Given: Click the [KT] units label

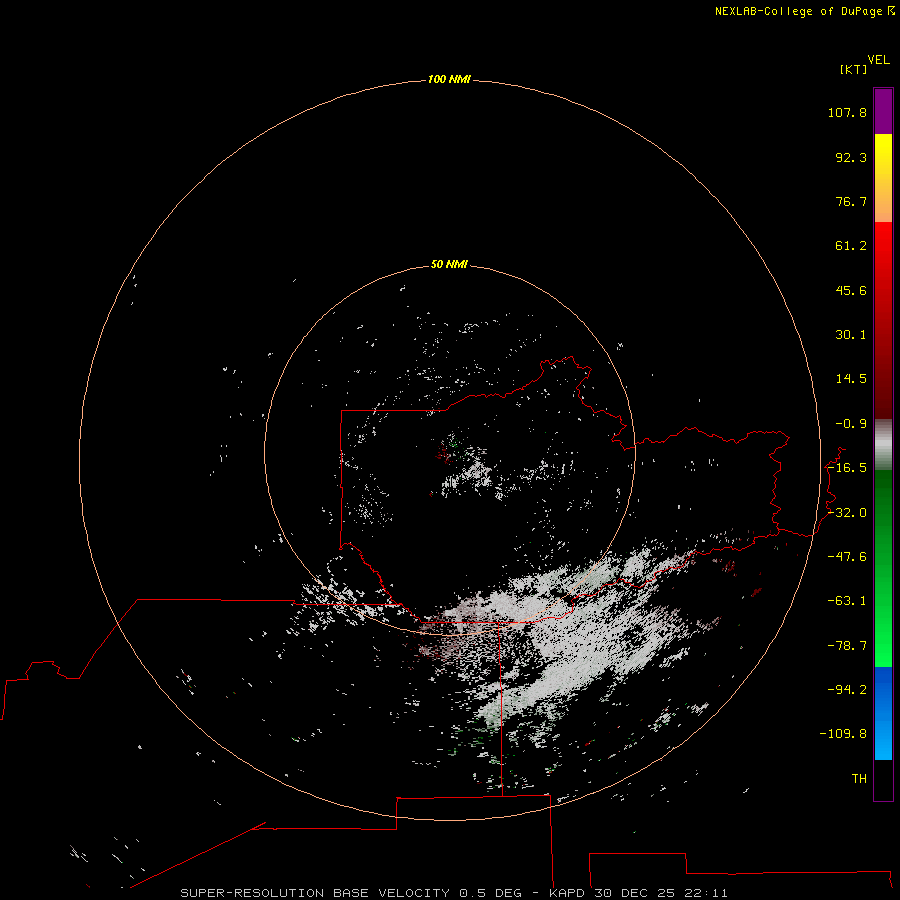Looking at the screenshot, I should [x=854, y=69].
